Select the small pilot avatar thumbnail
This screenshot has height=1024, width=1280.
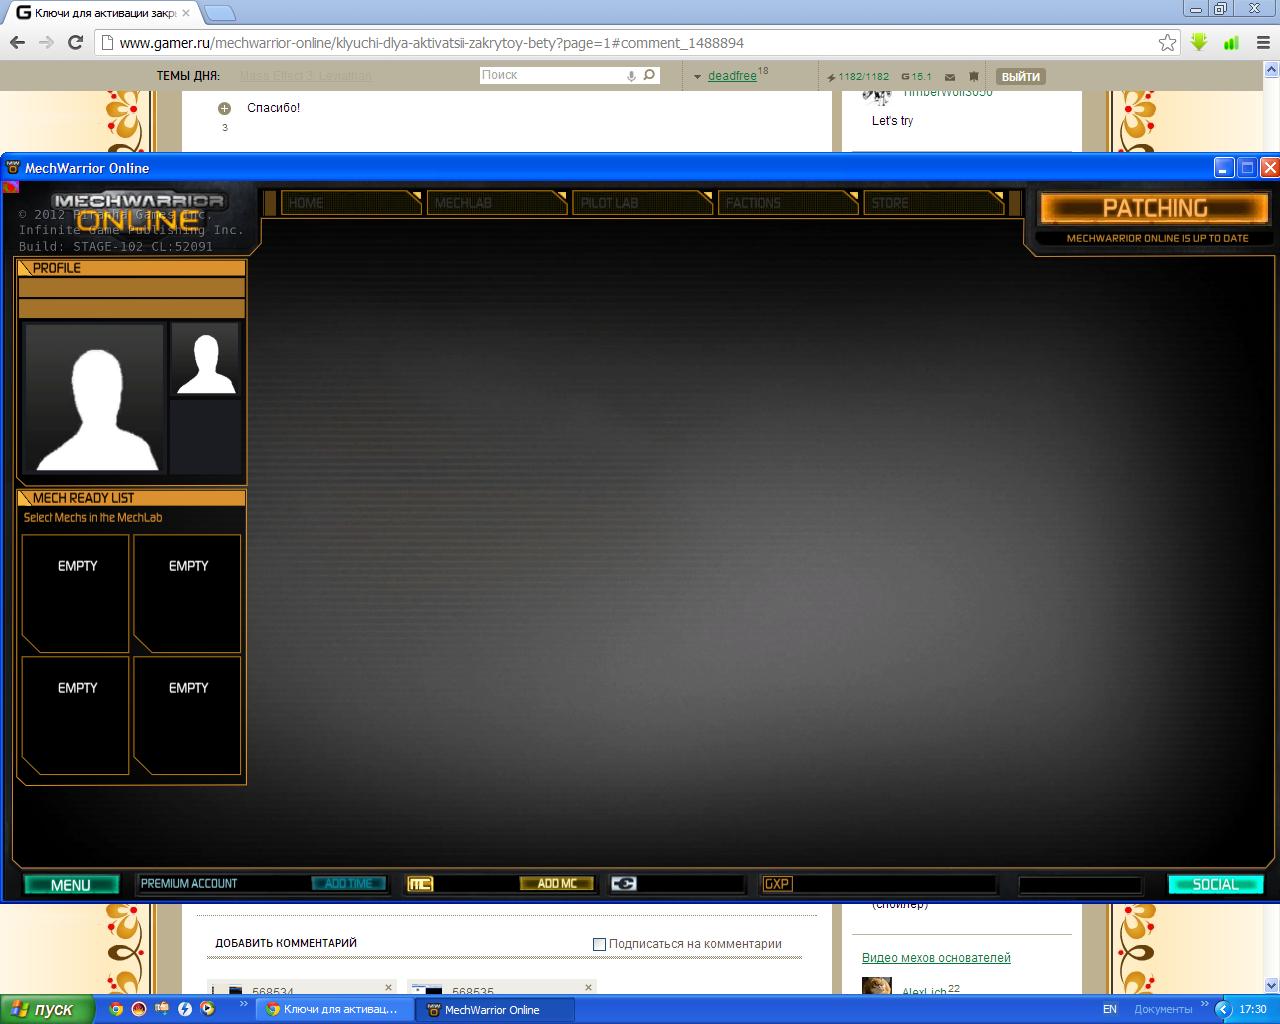click(x=205, y=359)
